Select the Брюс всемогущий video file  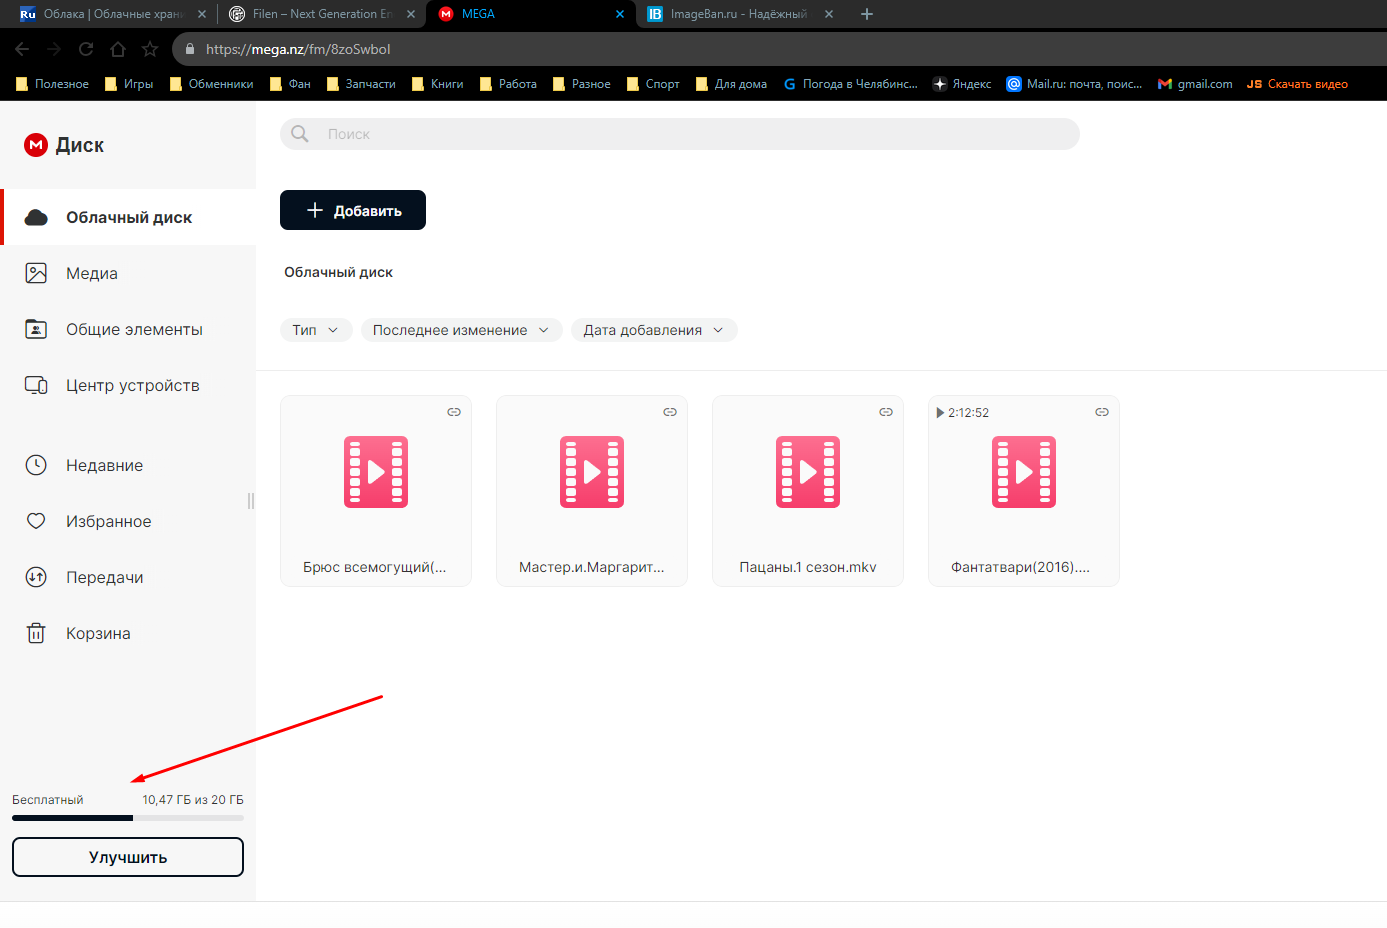point(376,491)
